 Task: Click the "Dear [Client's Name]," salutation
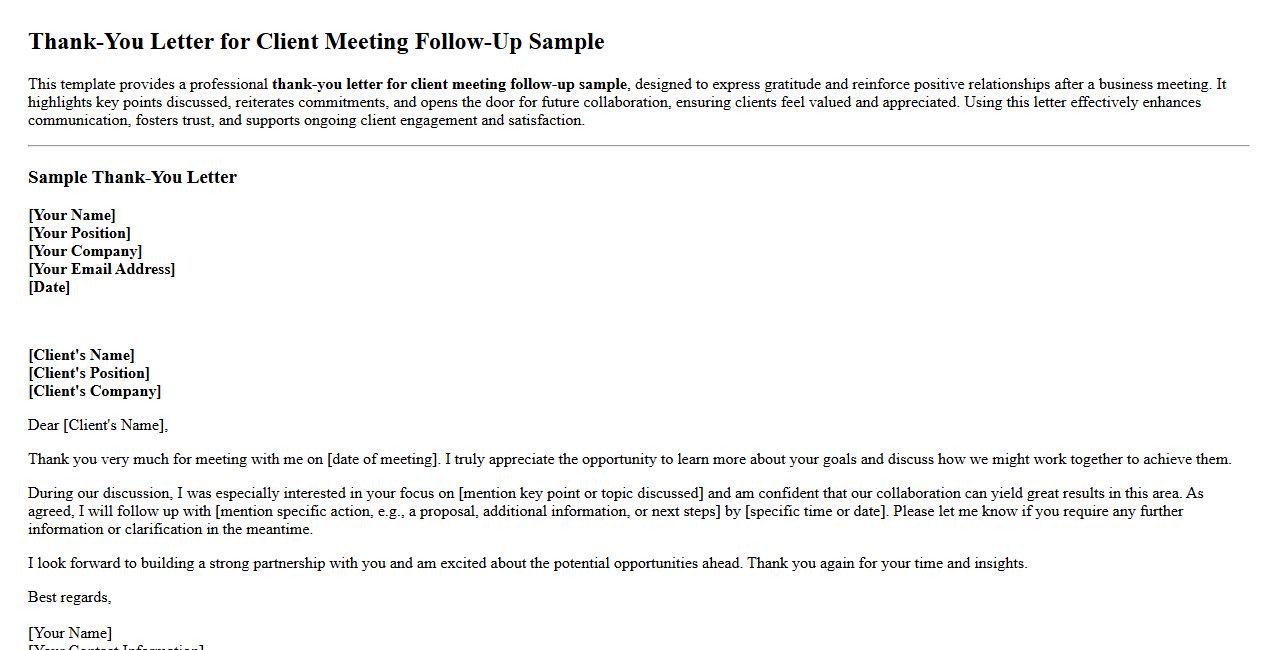98,425
